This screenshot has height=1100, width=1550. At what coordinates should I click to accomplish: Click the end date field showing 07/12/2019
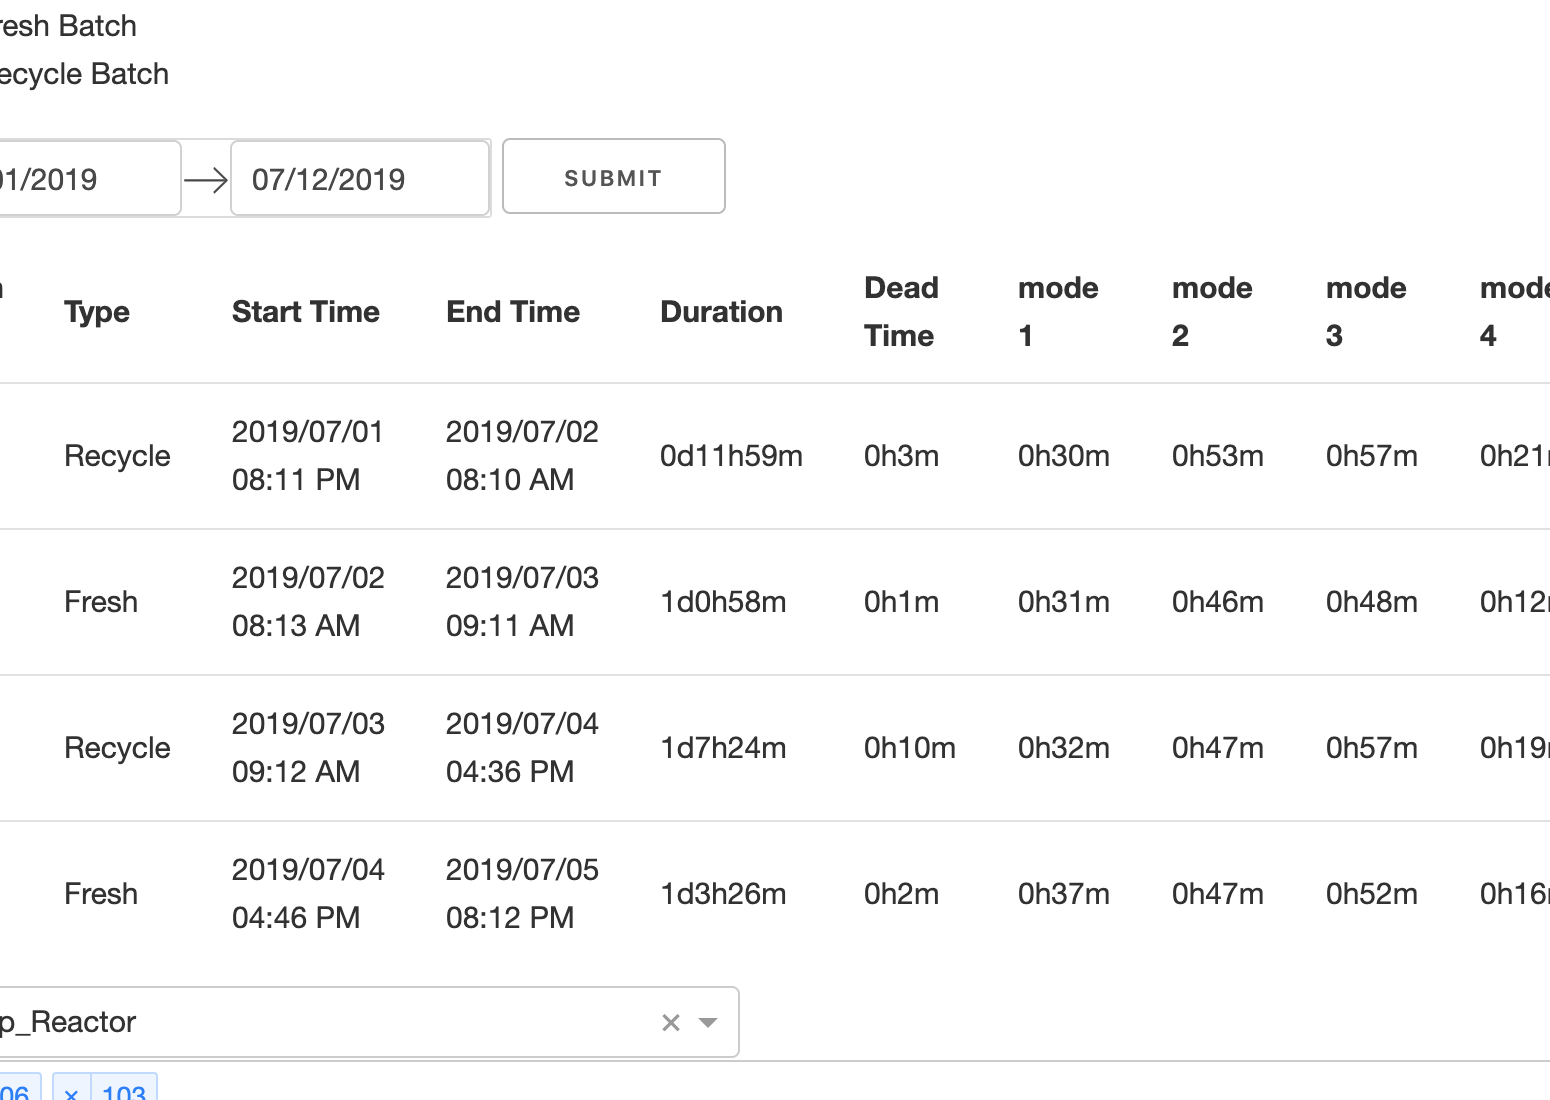359,179
